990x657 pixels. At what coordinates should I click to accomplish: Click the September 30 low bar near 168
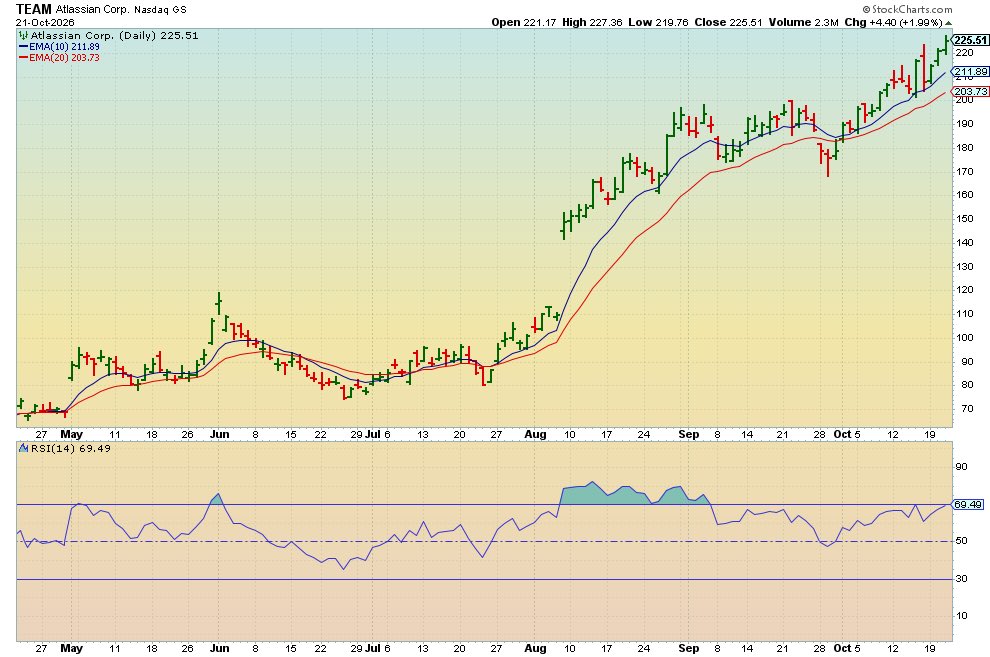pos(828,163)
